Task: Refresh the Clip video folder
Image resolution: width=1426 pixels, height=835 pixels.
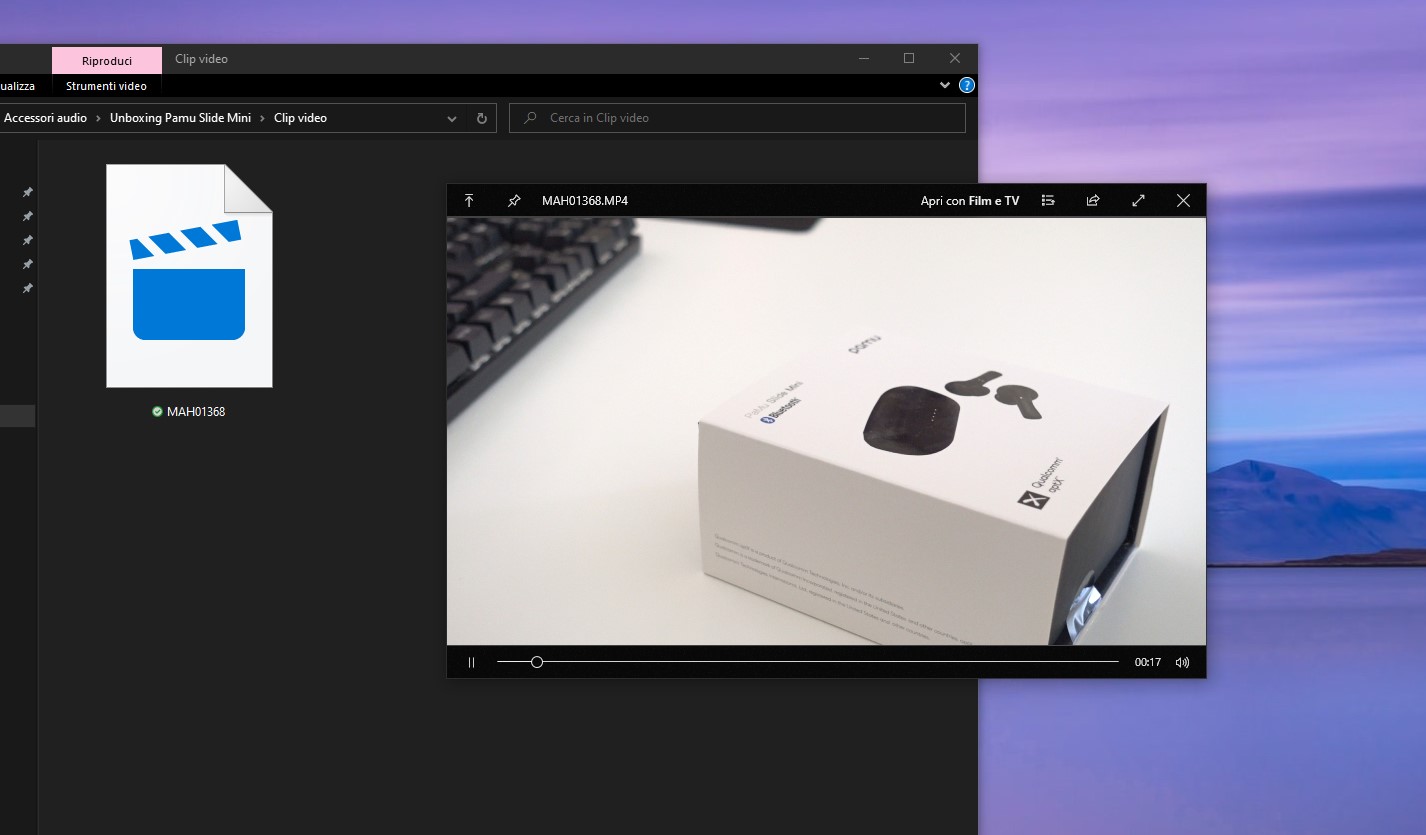Action: pyautogui.click(x=481, y=118)
